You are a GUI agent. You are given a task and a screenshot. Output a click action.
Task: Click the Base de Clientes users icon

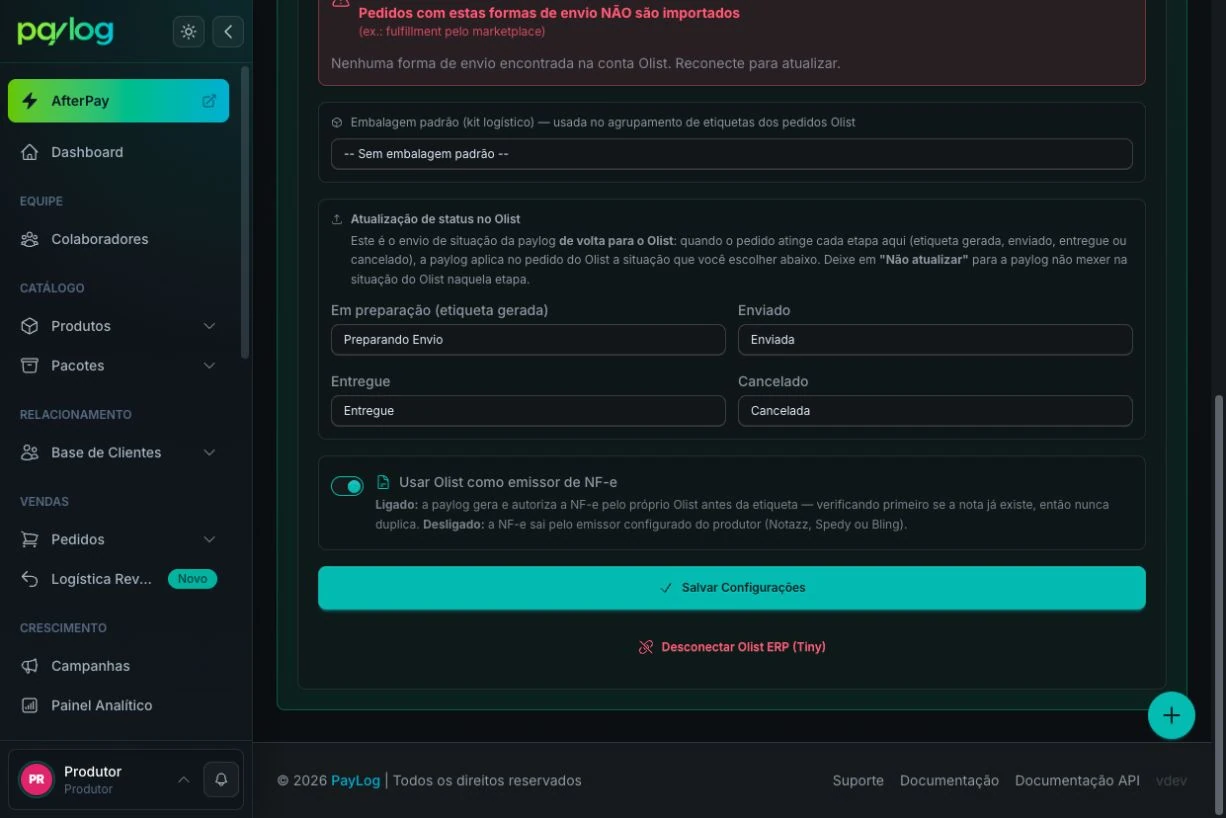(x=30, y=453)
